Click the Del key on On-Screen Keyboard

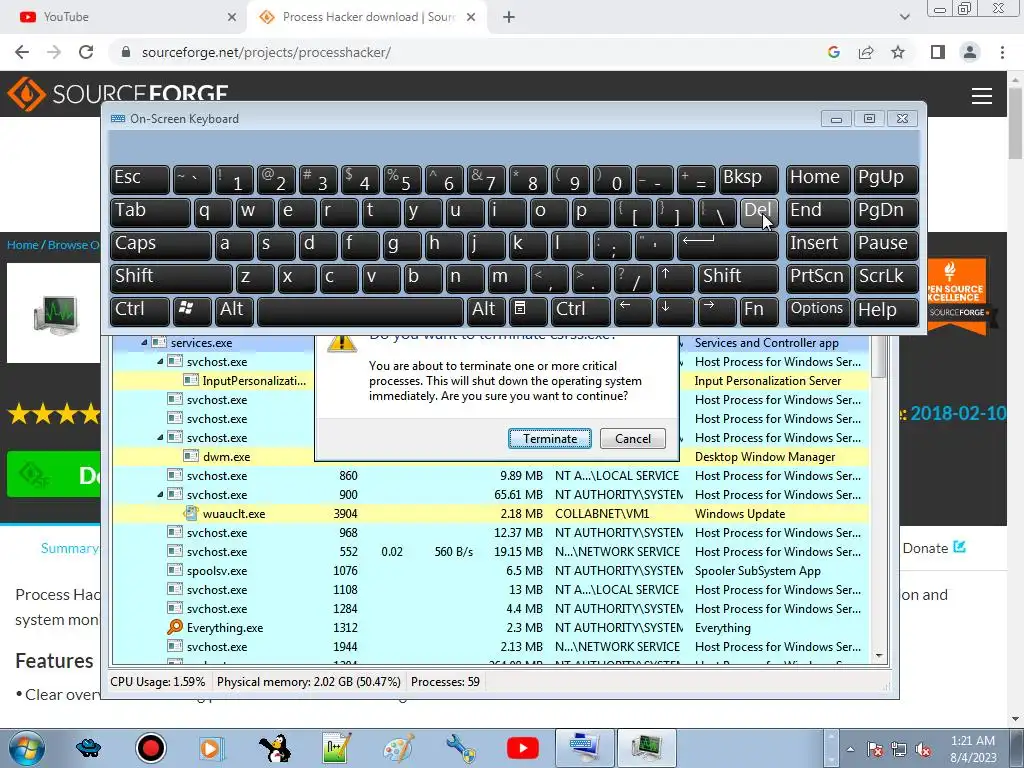point(759,212)
